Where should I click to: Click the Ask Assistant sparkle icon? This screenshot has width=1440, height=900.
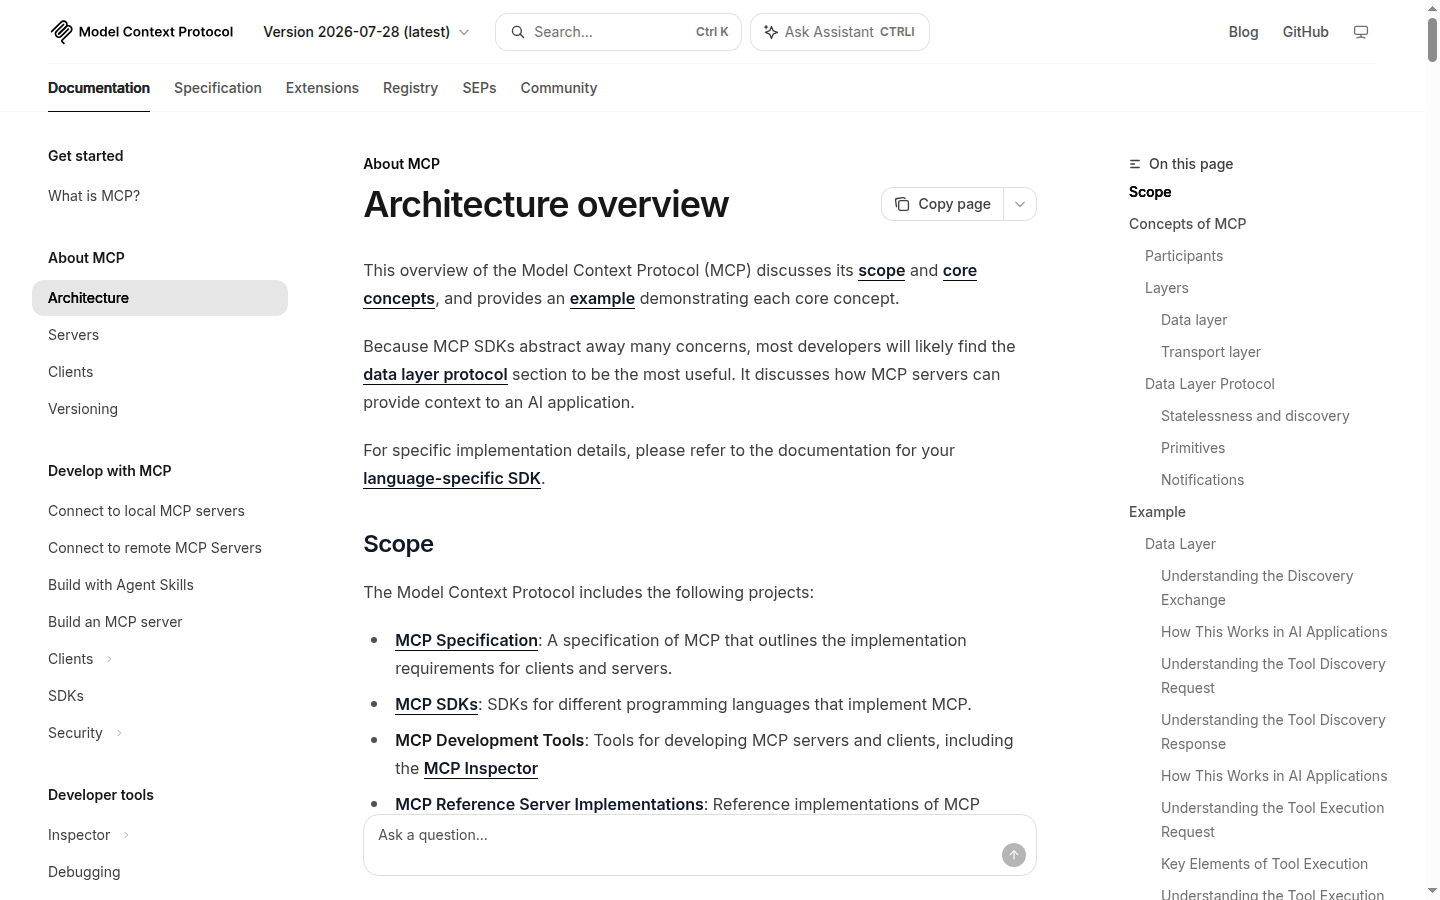pyautogui.click(x=771, y=32)
